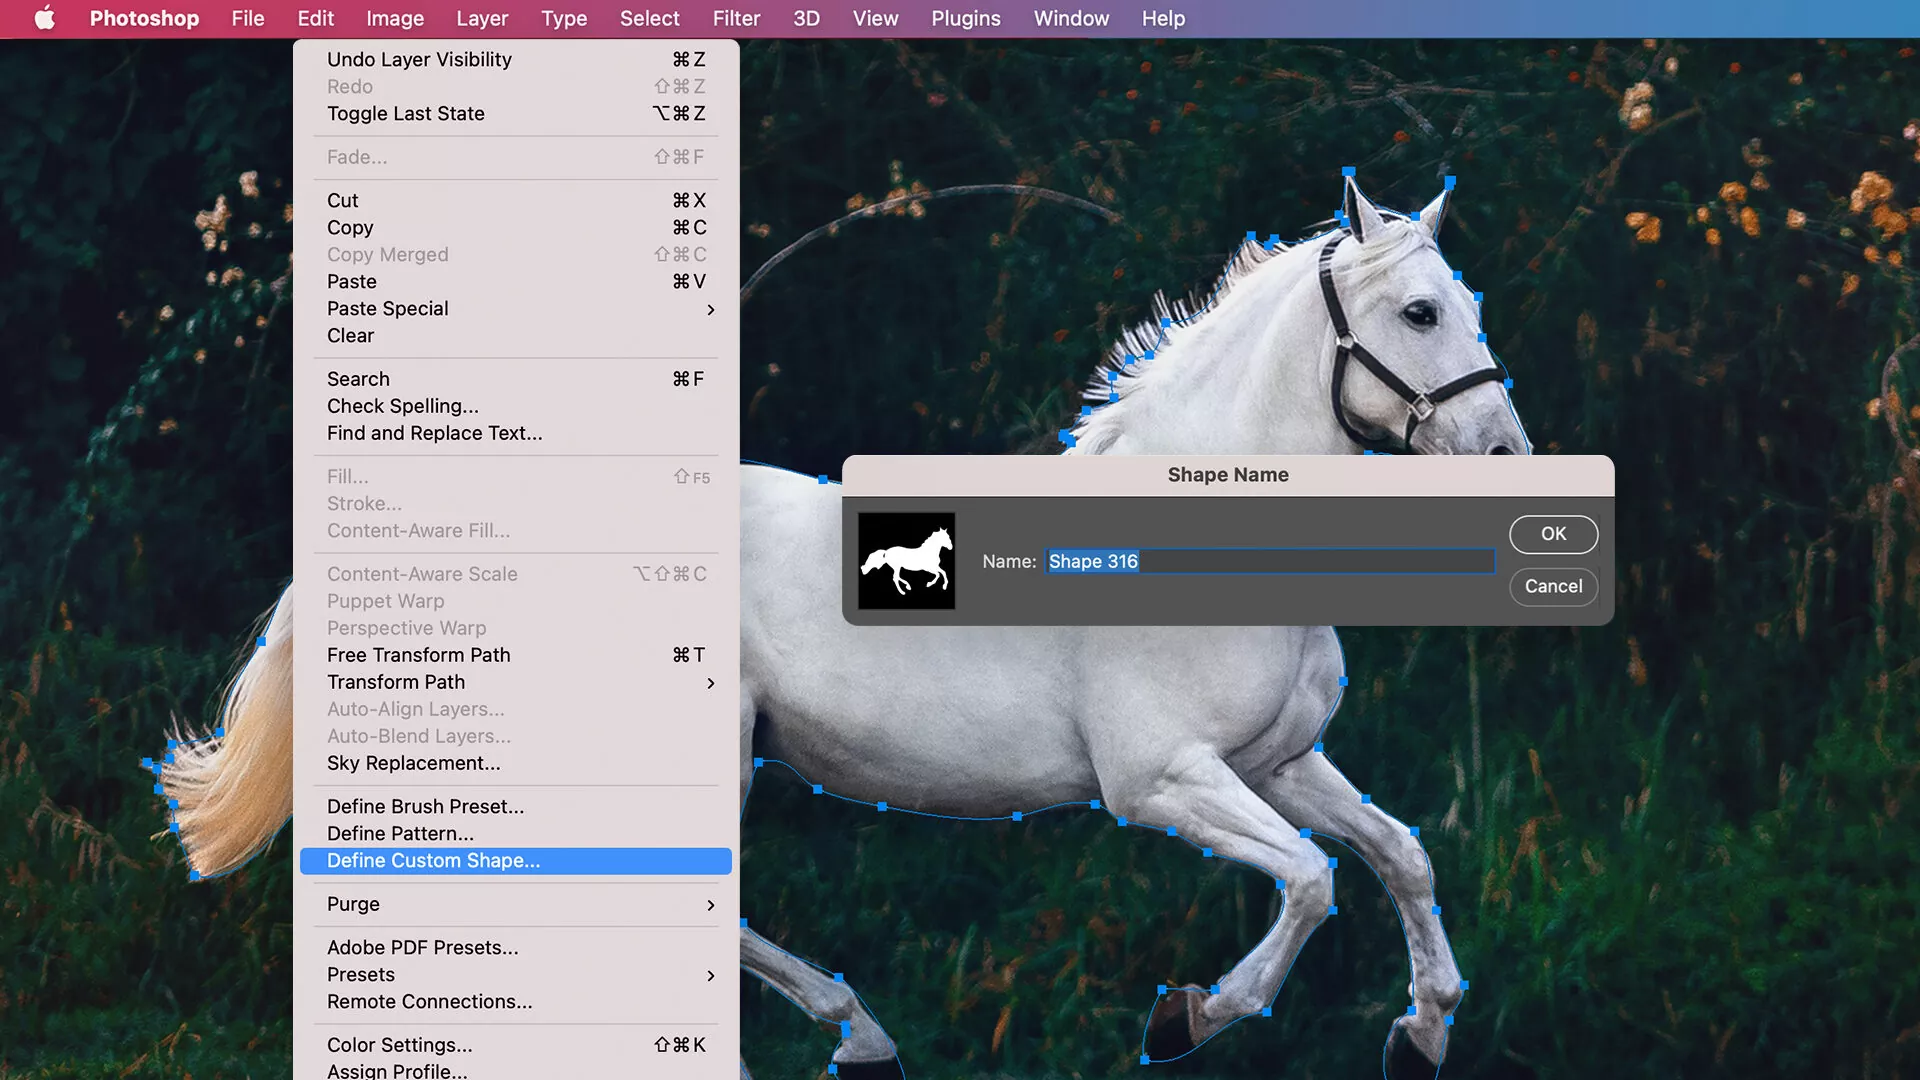Open the View menu
The height and width of the screenshot is (1080, 1920).
click(875, 18)
